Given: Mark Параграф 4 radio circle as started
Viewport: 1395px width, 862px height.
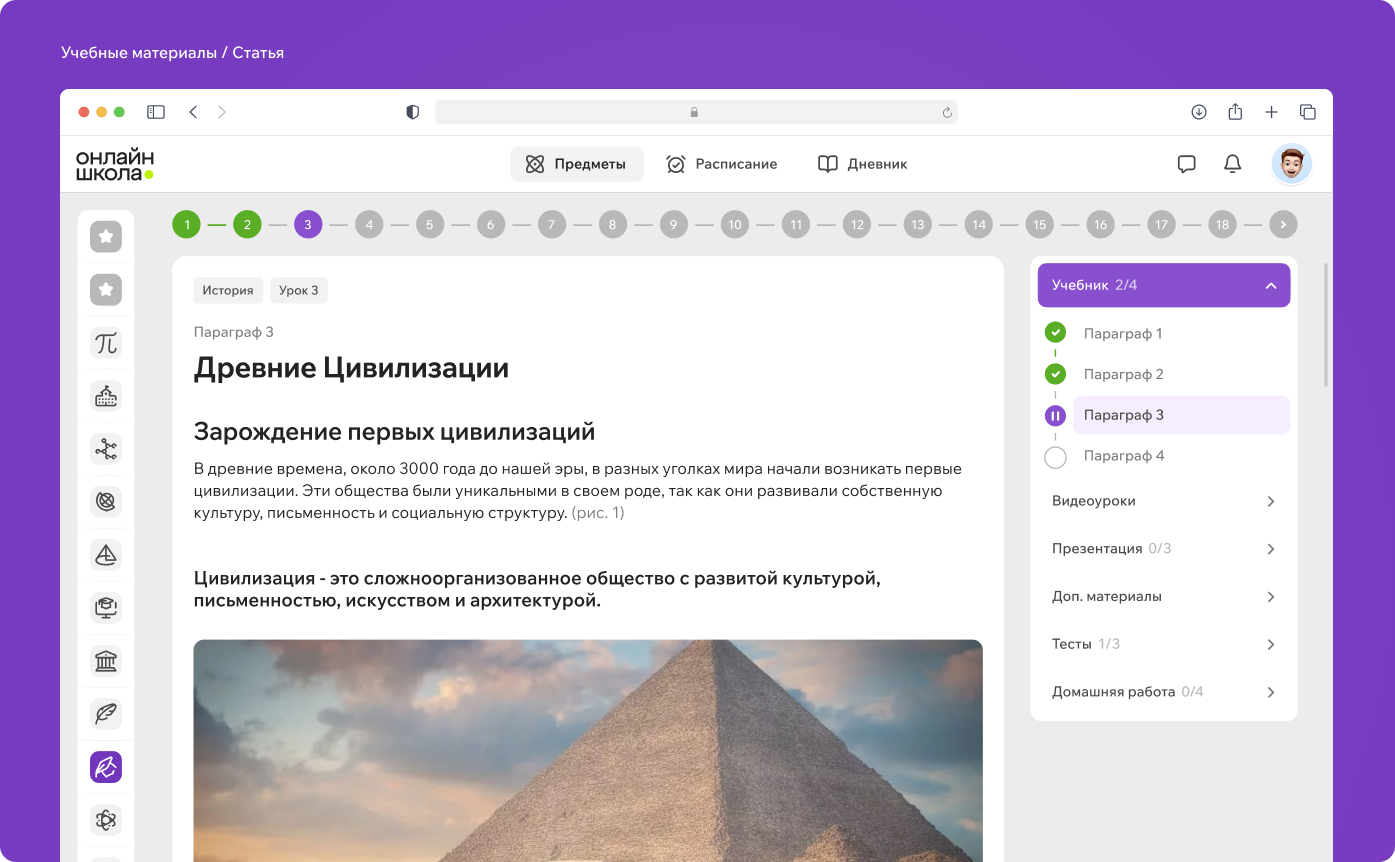Looking at the screenshot, I should point(1055,456).
